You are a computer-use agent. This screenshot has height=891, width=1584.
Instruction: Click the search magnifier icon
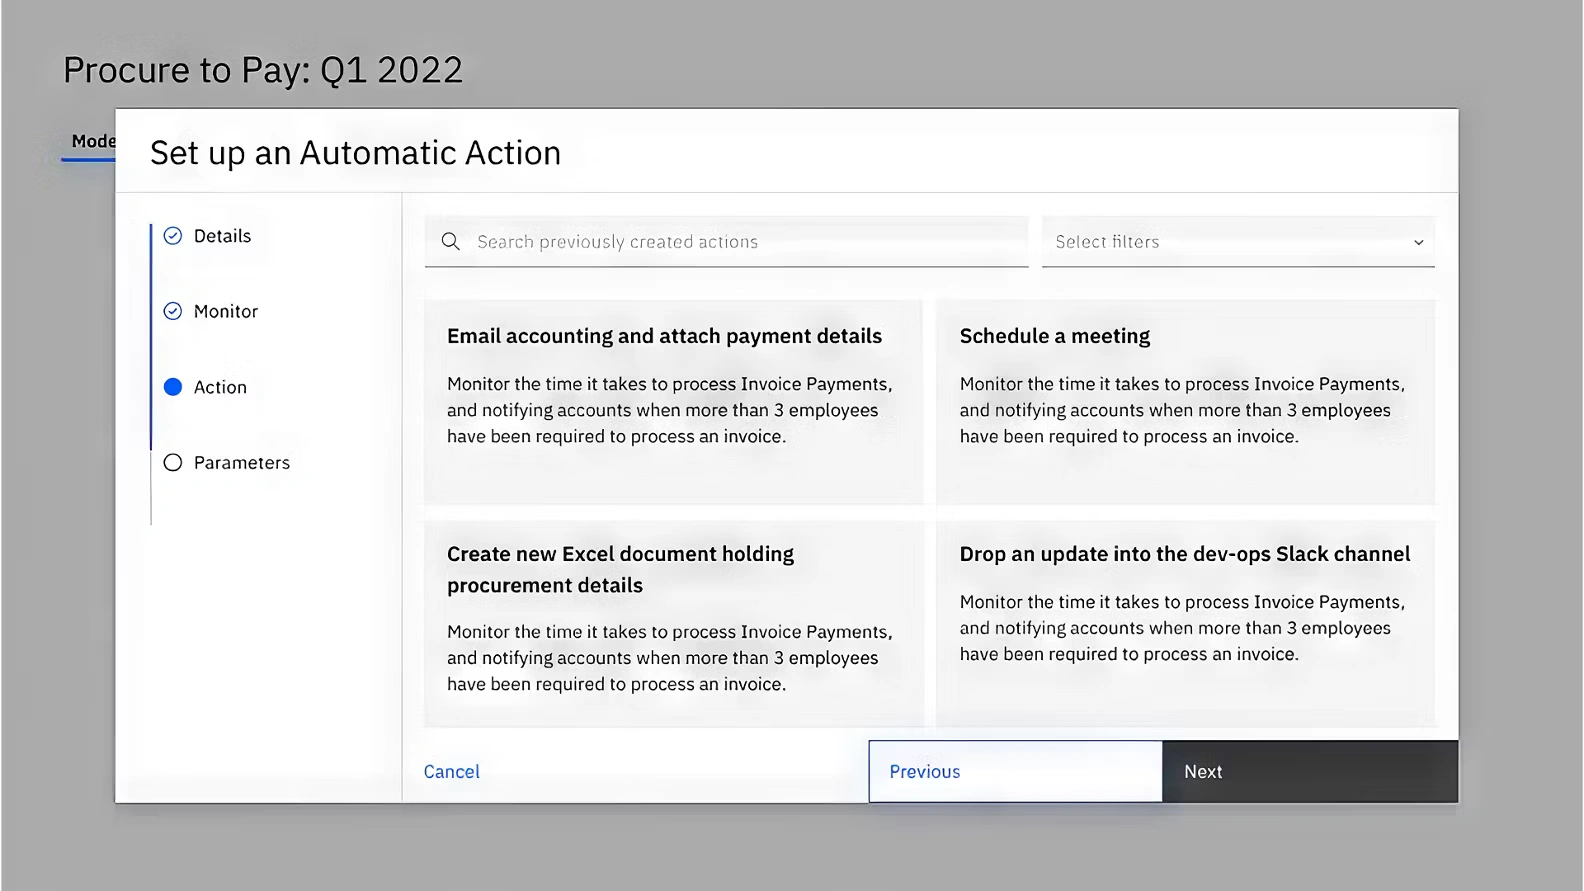pos(451,242)
